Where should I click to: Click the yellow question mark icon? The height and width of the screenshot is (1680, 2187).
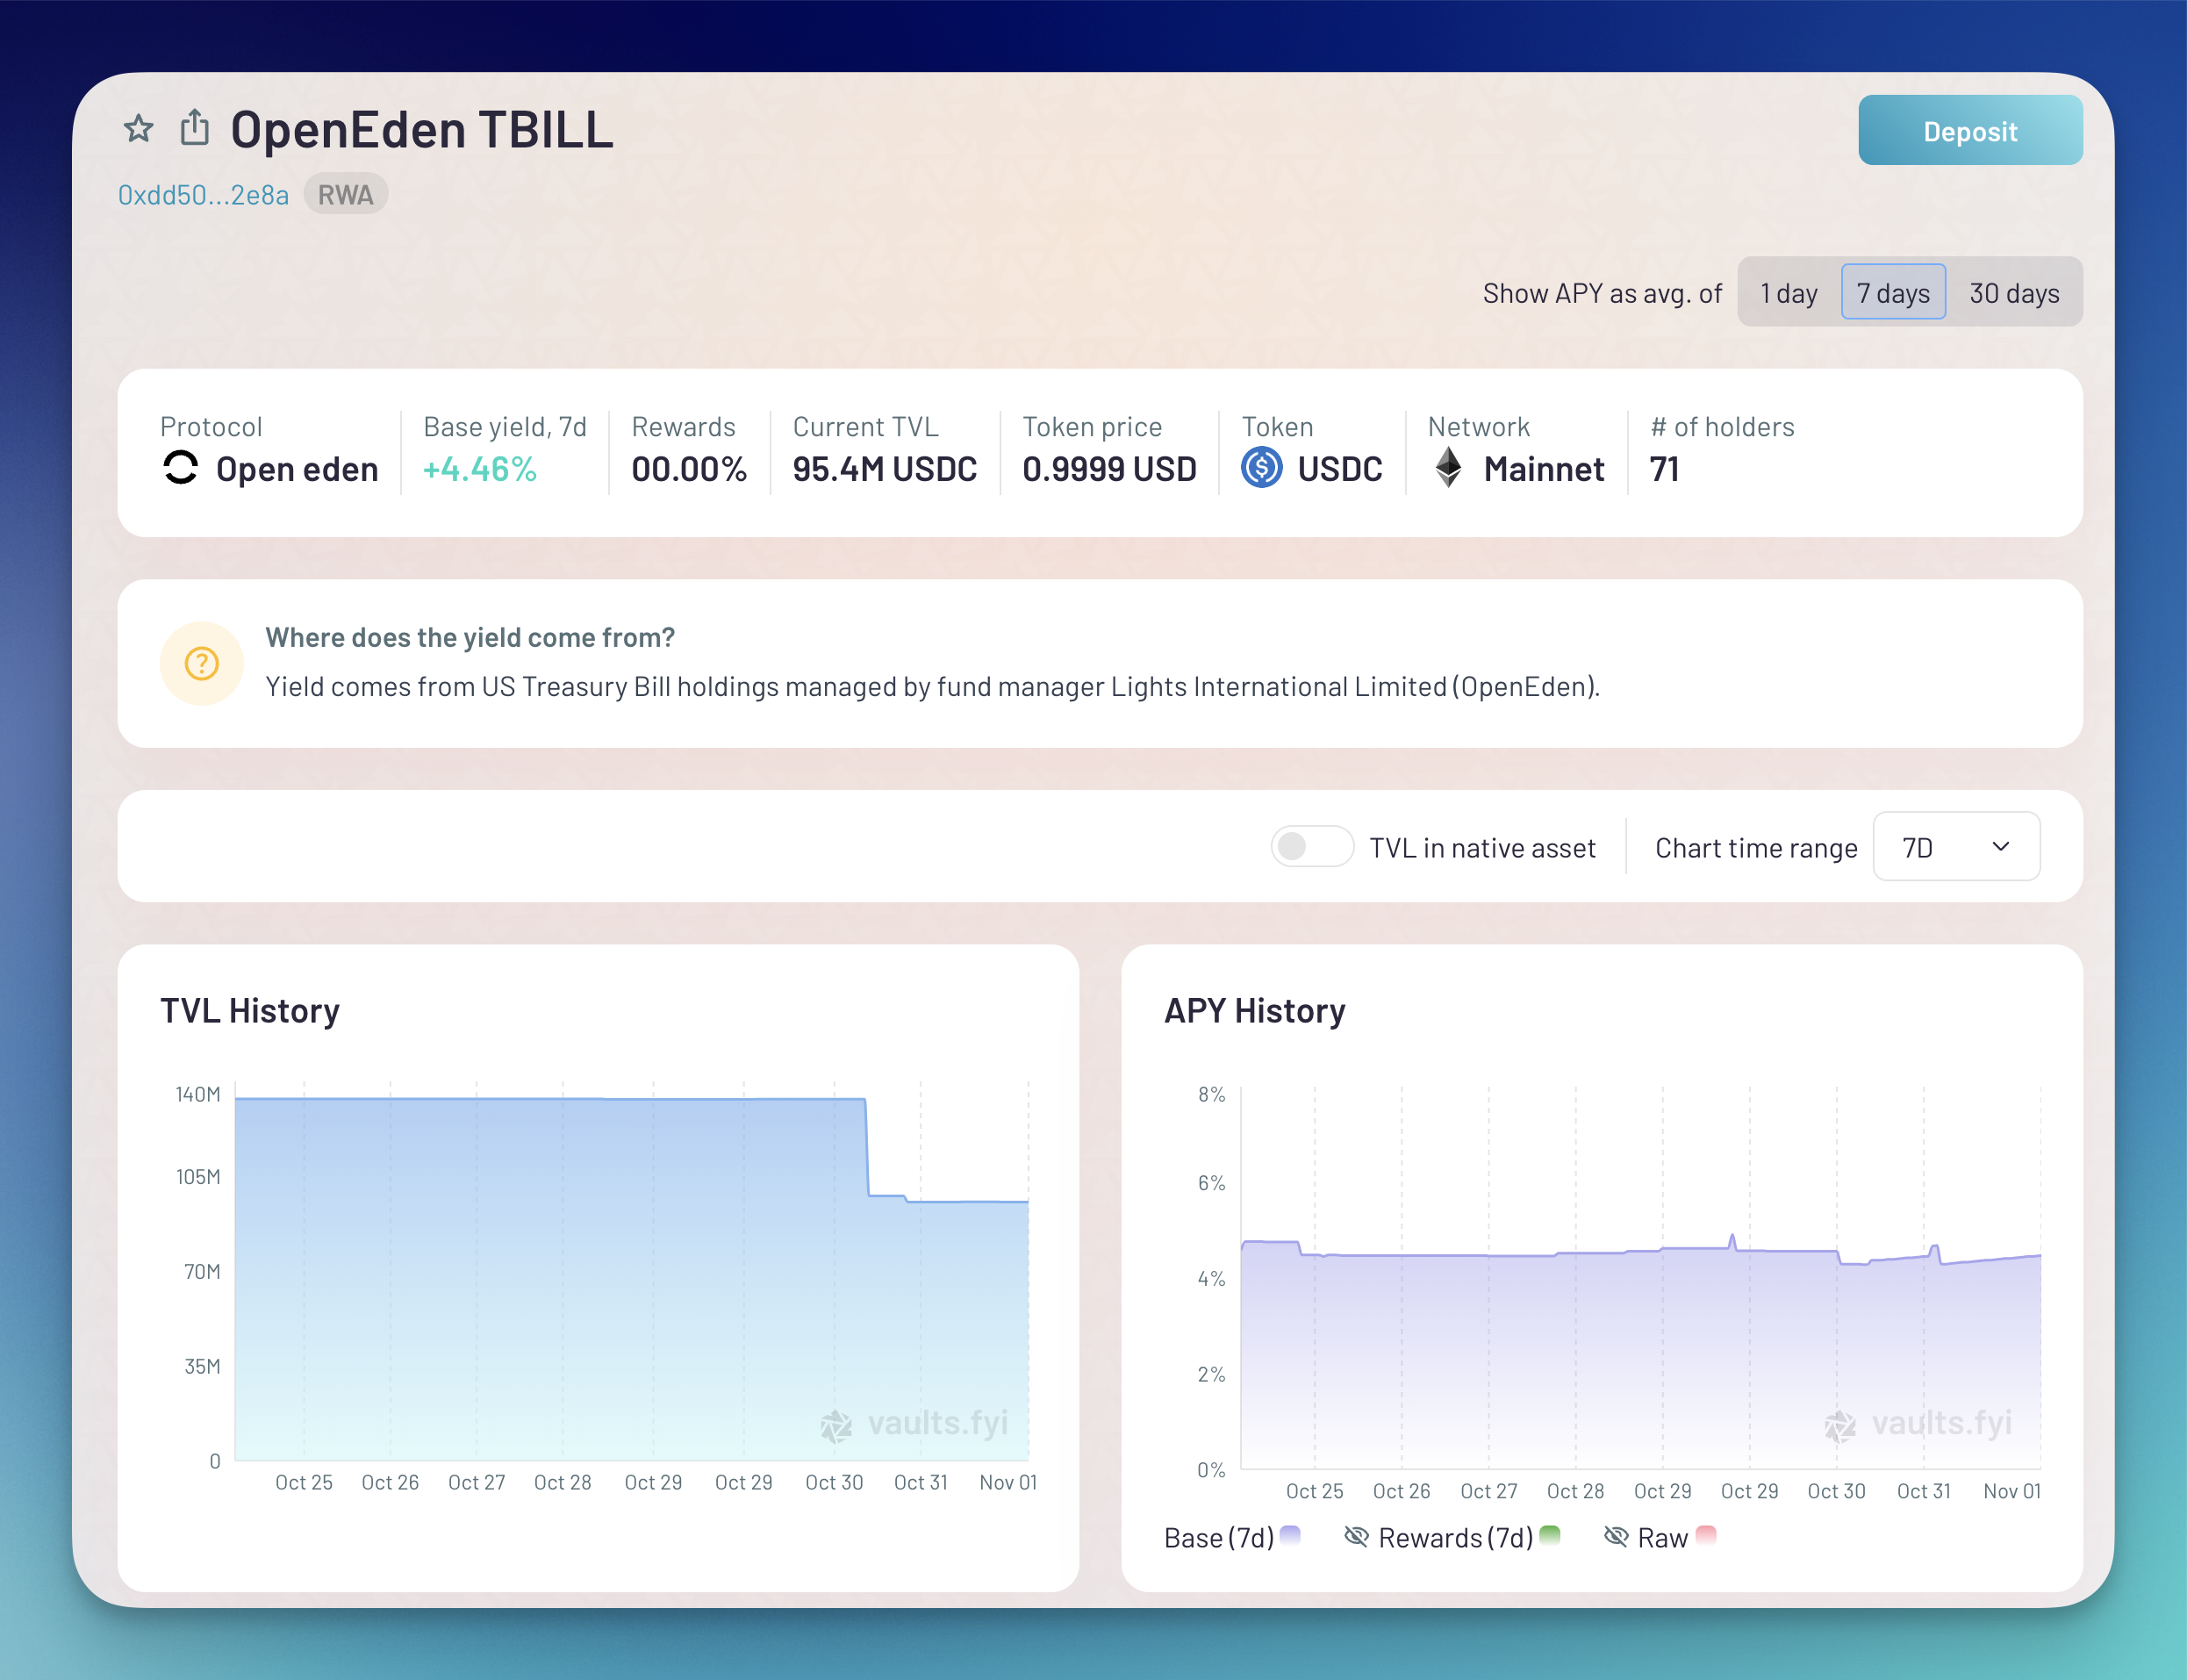coord(202,664)
